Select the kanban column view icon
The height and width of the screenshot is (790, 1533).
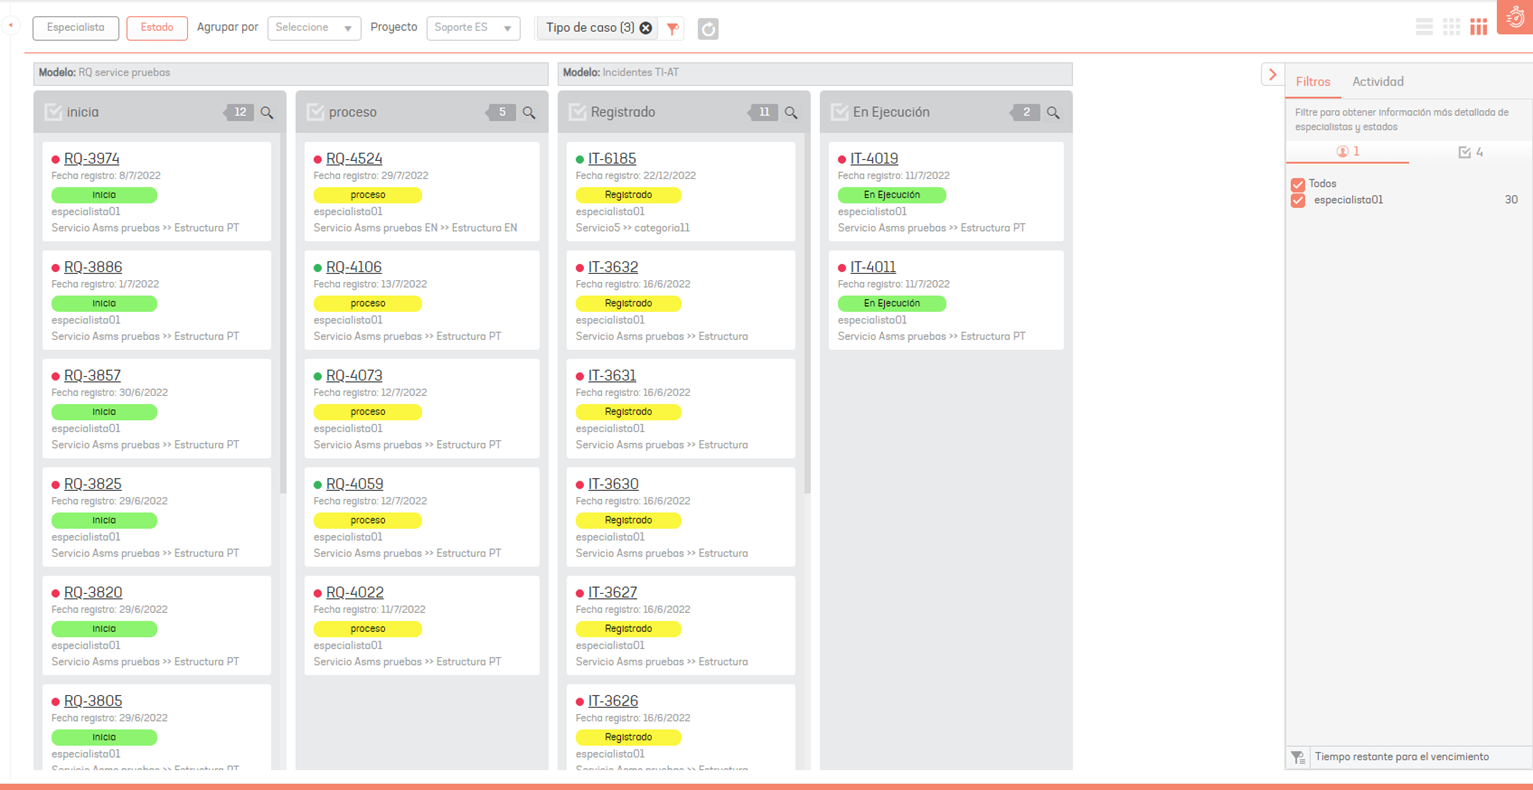(x=1478, y=28)
